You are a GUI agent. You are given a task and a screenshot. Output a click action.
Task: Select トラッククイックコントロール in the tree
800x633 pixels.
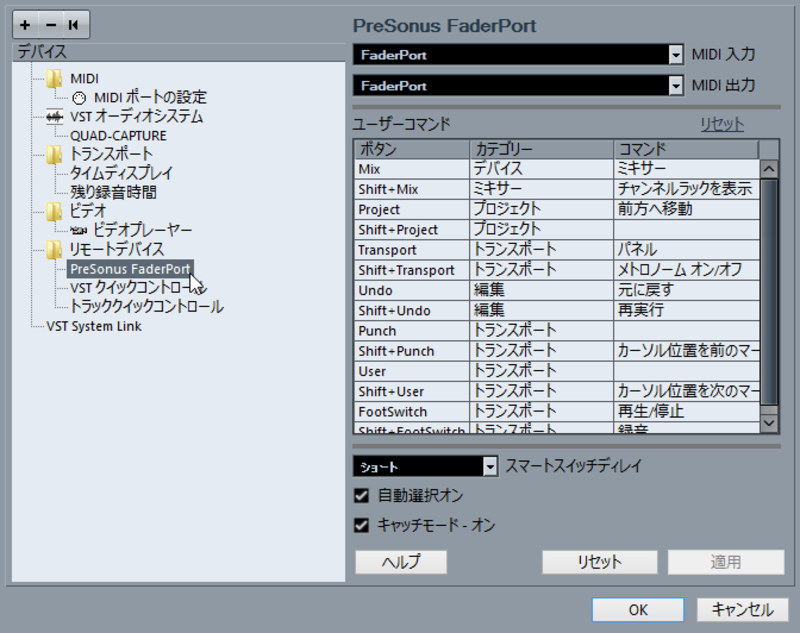coord(146,307)
